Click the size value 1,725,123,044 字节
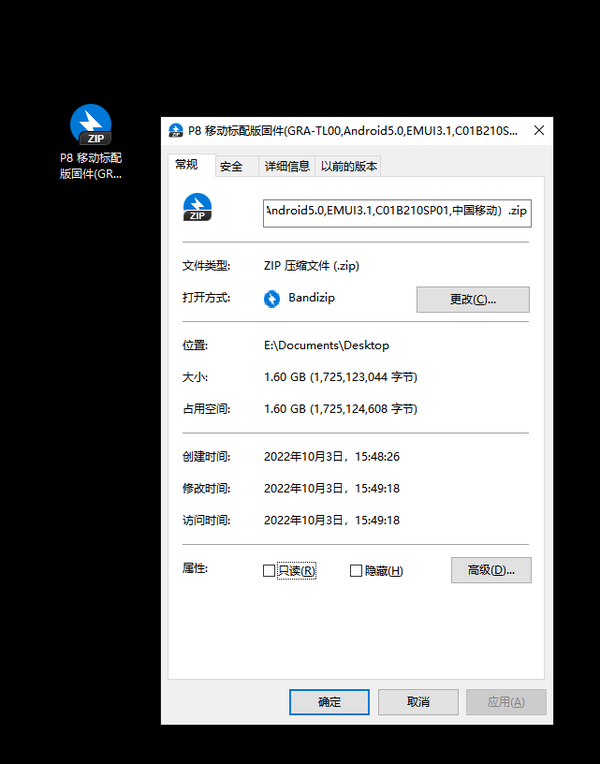Viewport: 600px width, 764px height. (x=364, y=377)
